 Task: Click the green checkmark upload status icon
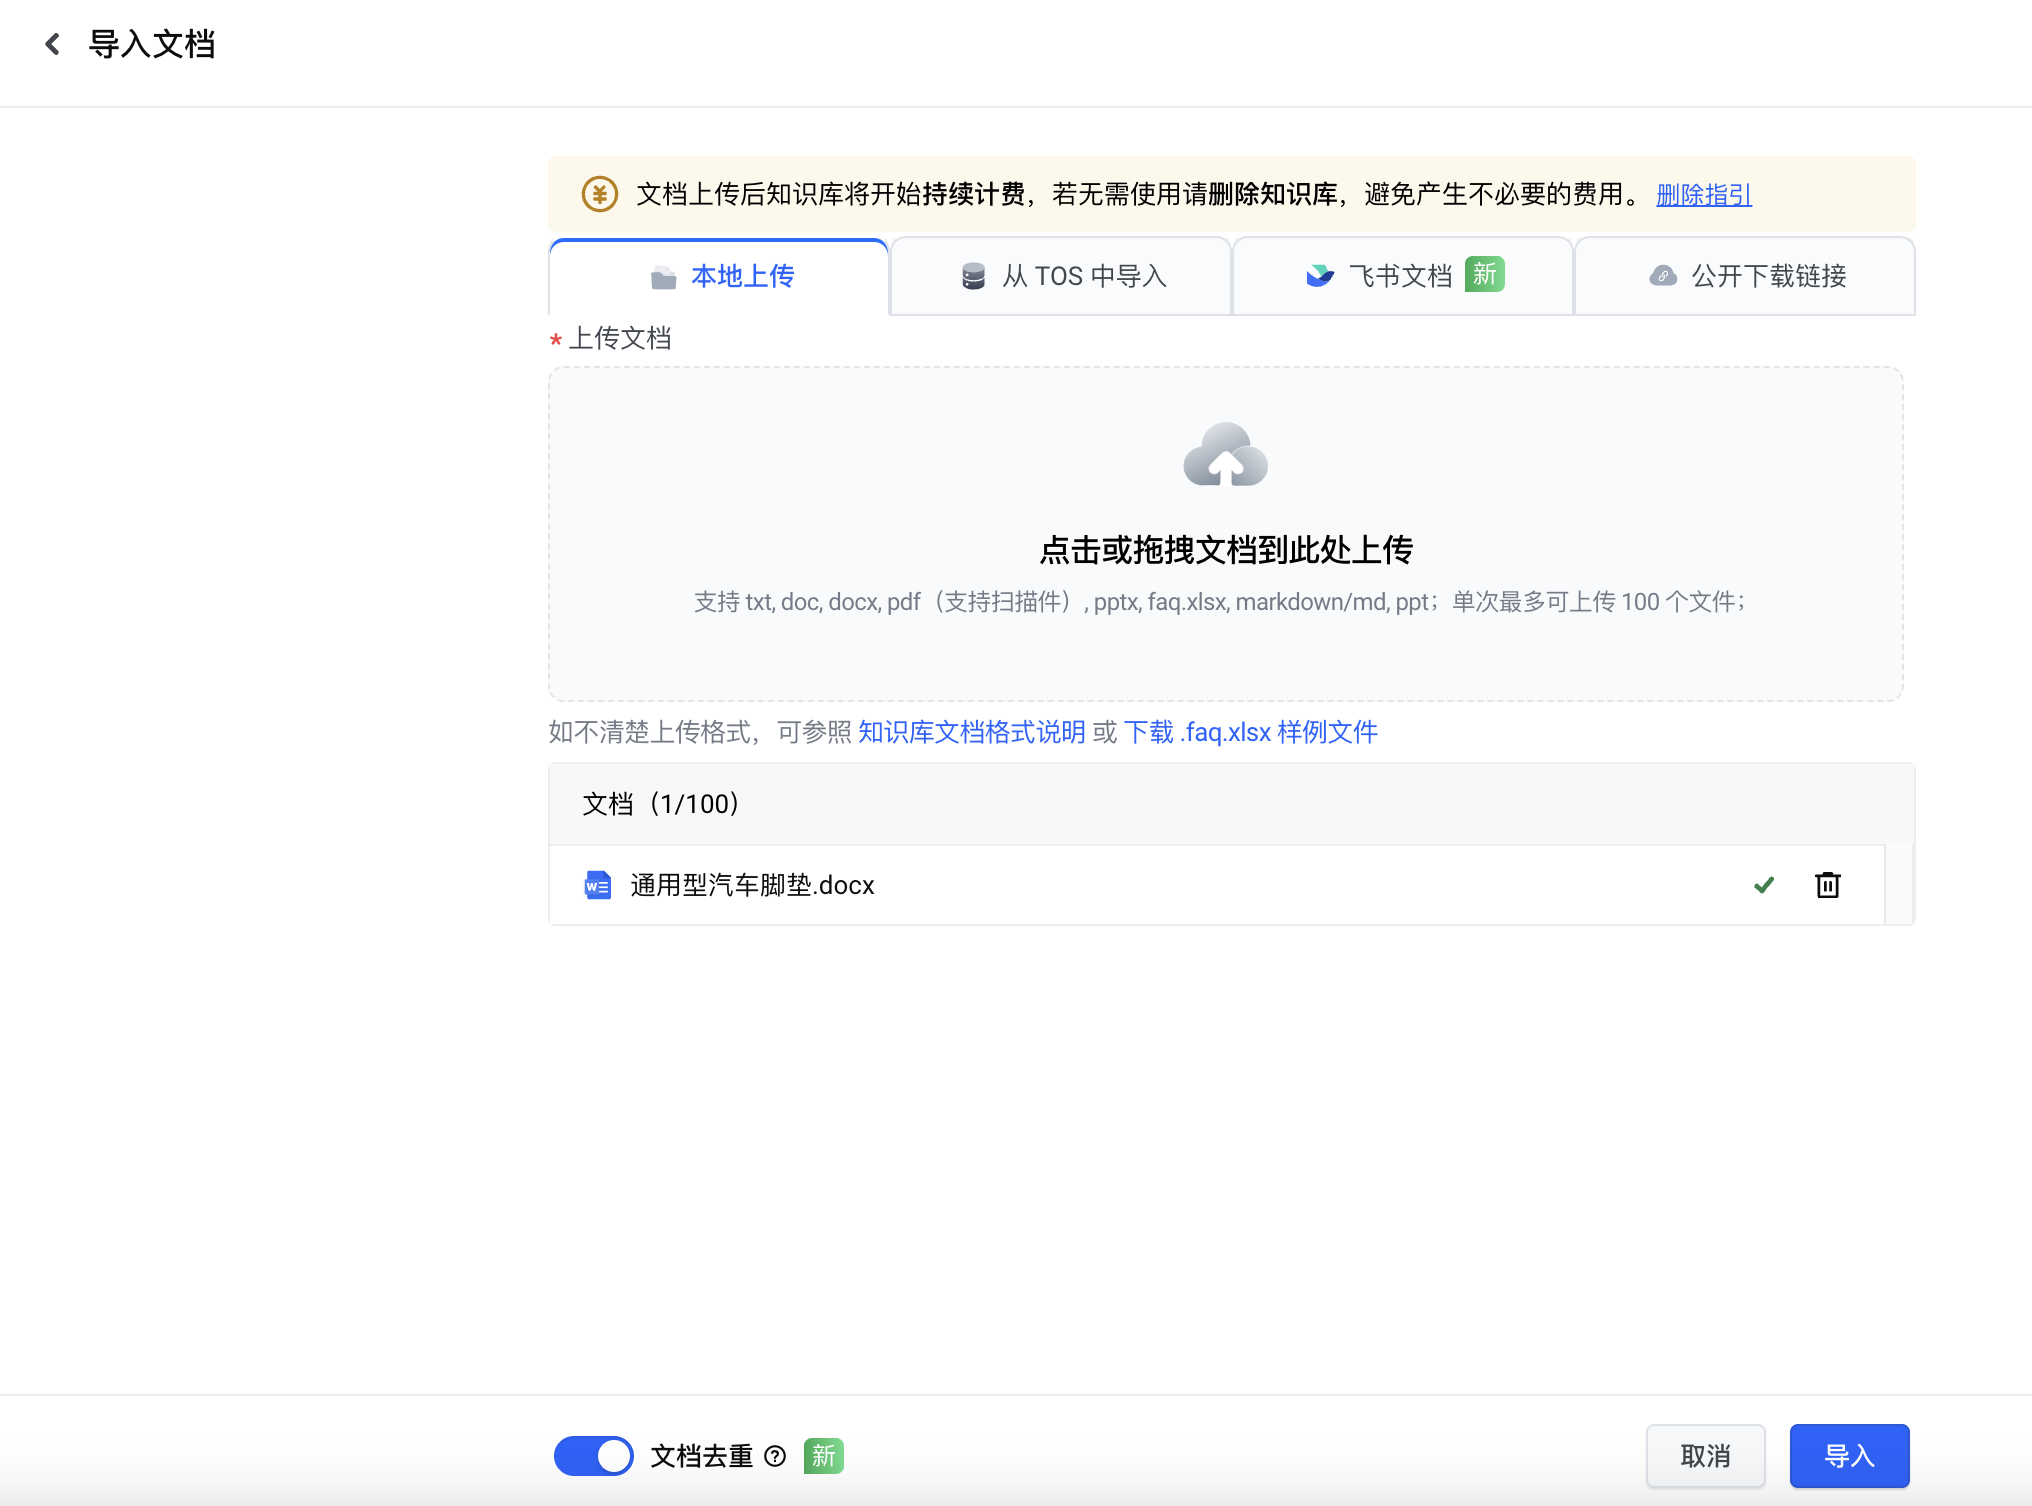[x=1764, y=885]
